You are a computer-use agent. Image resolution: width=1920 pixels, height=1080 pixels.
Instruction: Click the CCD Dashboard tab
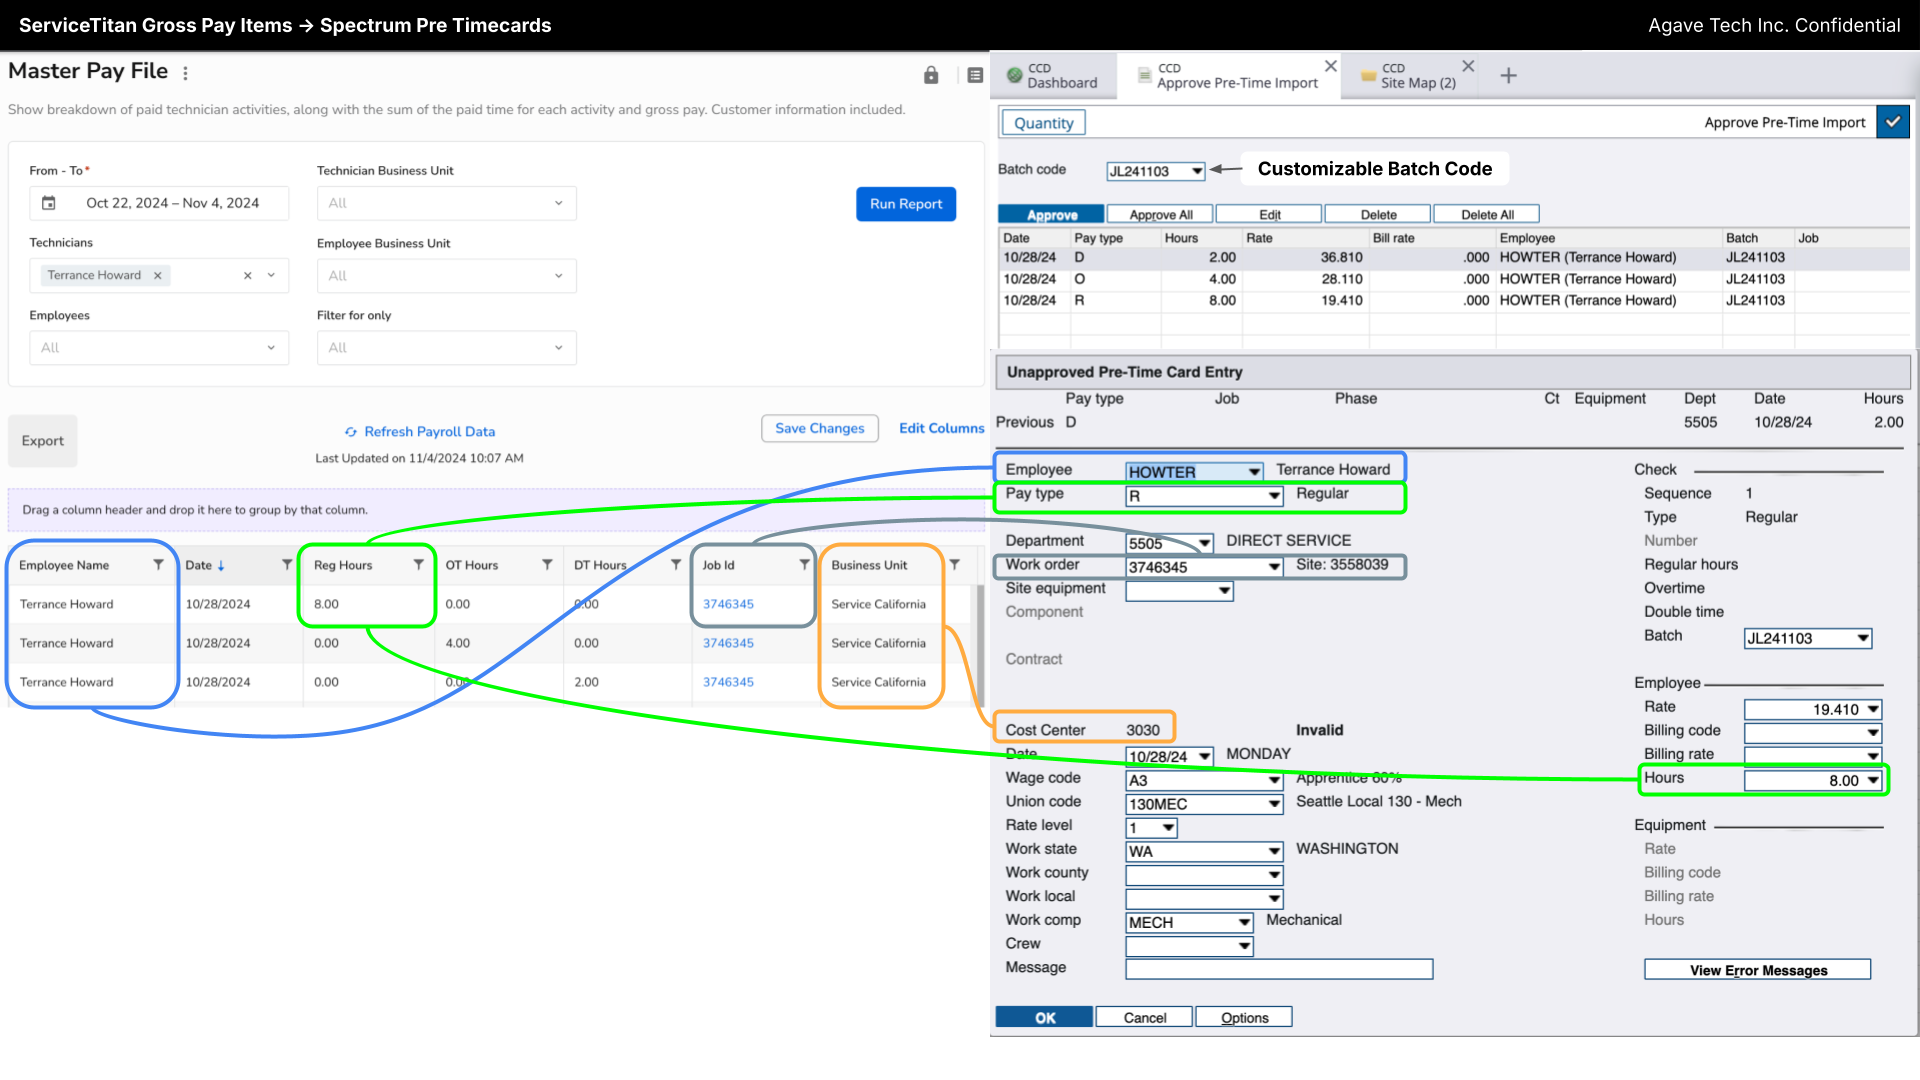click(1055, 74)
